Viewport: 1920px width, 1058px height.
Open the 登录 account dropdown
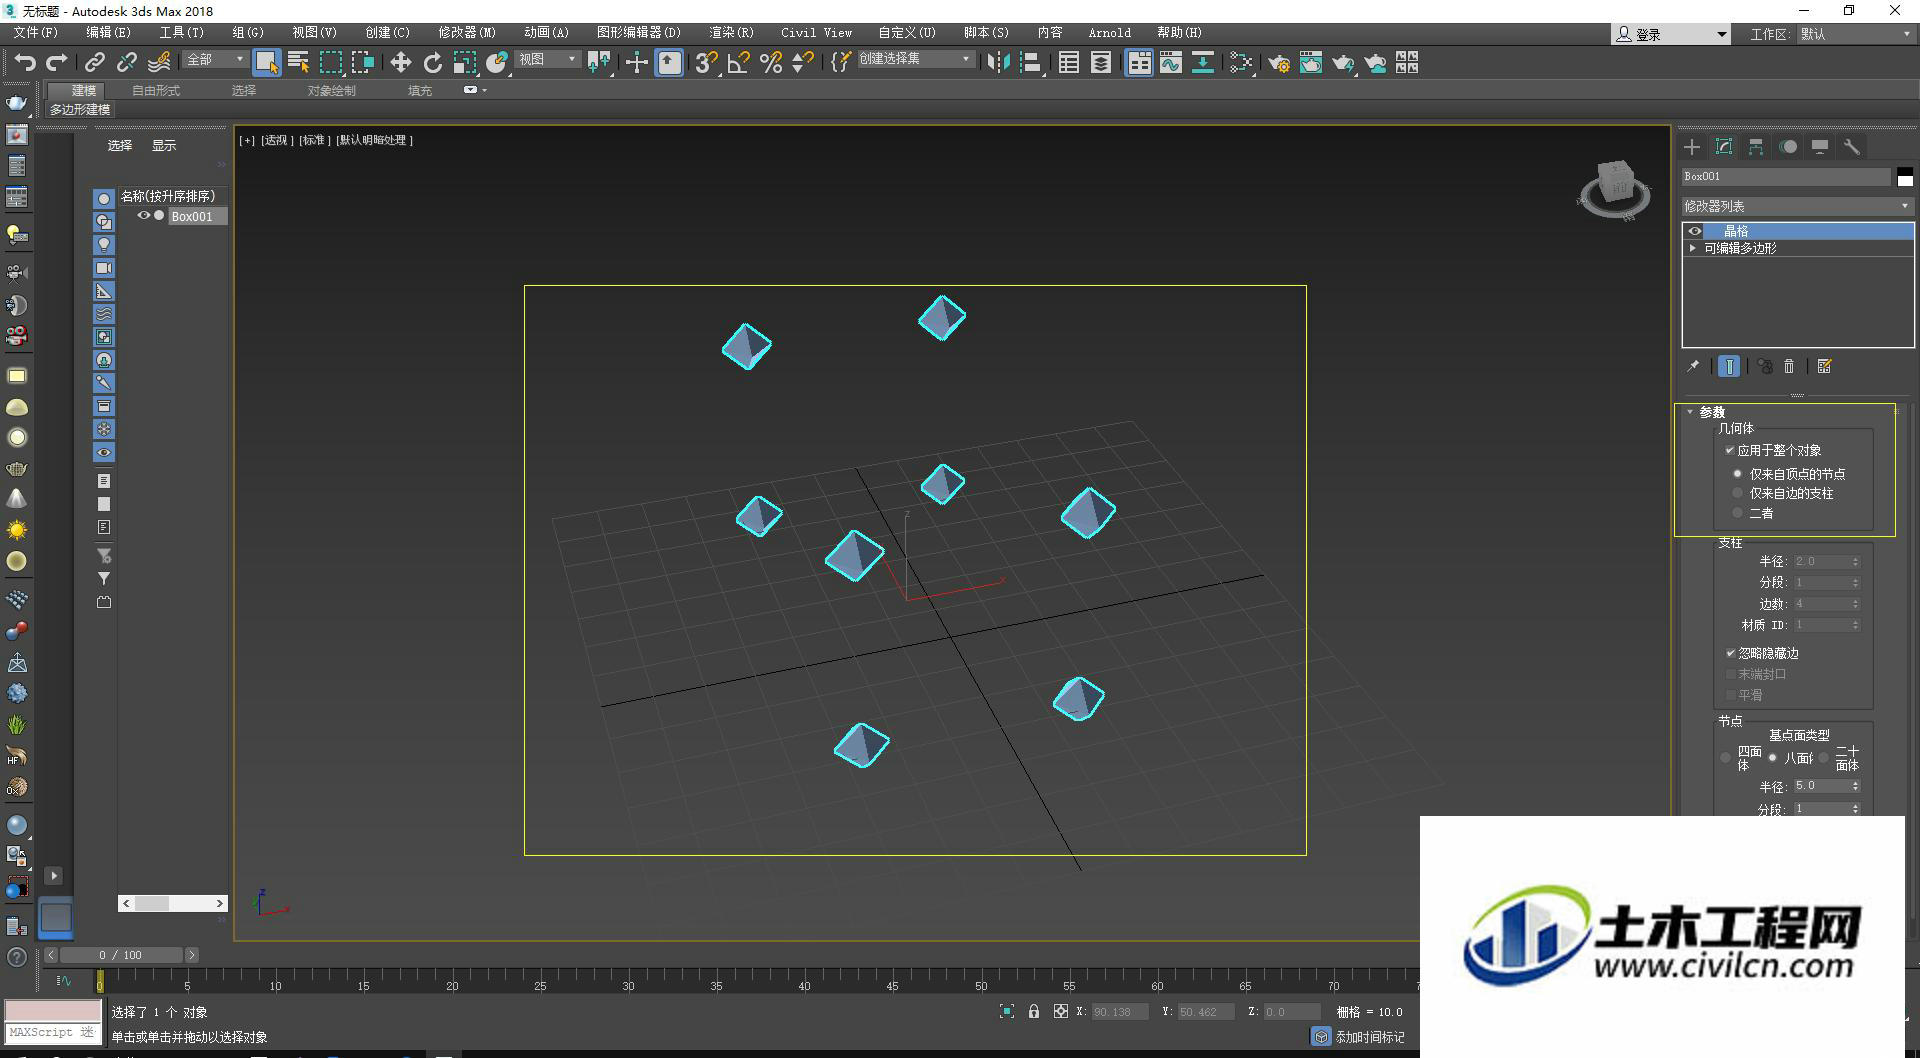pyautogui.click(x=1670, y=34)
